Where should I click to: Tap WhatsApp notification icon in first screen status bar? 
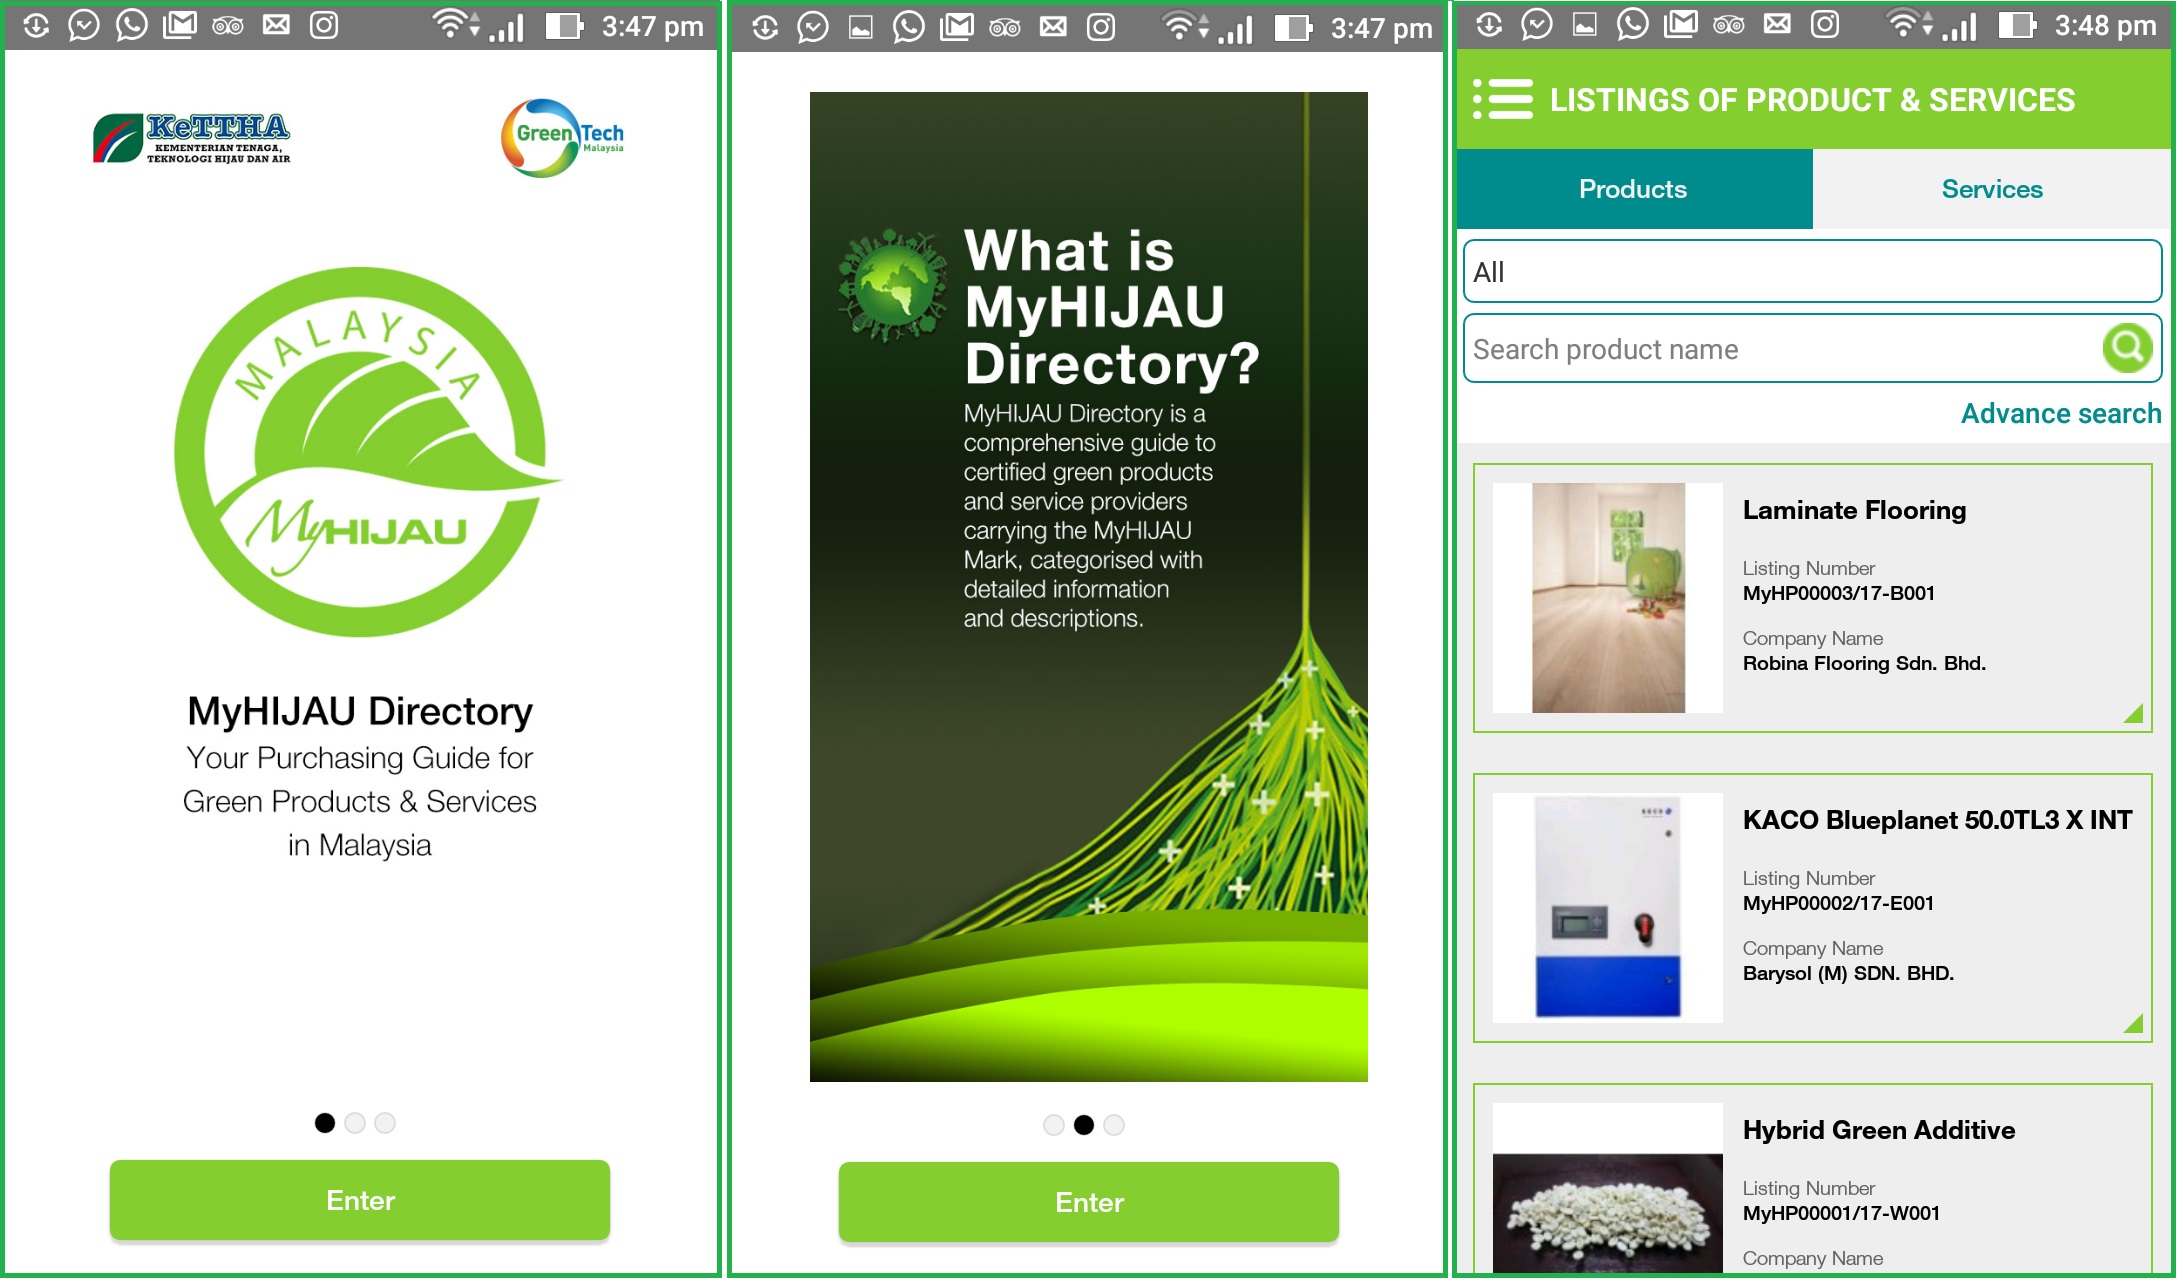pos(131,25)
